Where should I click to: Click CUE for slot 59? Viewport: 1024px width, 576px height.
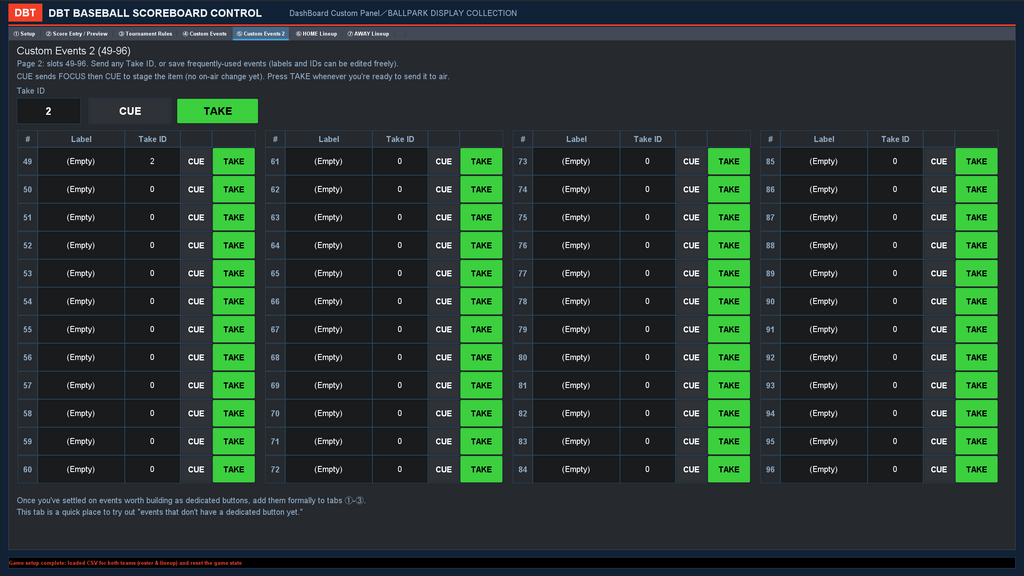point(196,441)
